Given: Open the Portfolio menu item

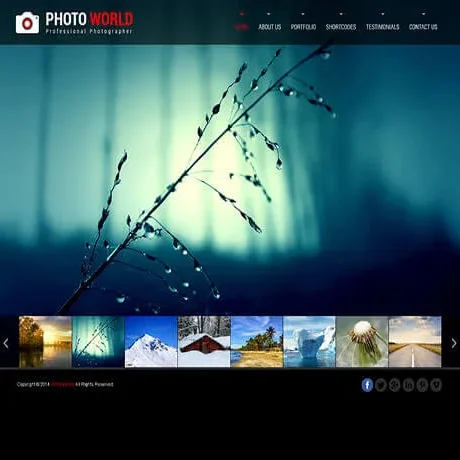Looking at the screenshot, I should pos(303,27).
